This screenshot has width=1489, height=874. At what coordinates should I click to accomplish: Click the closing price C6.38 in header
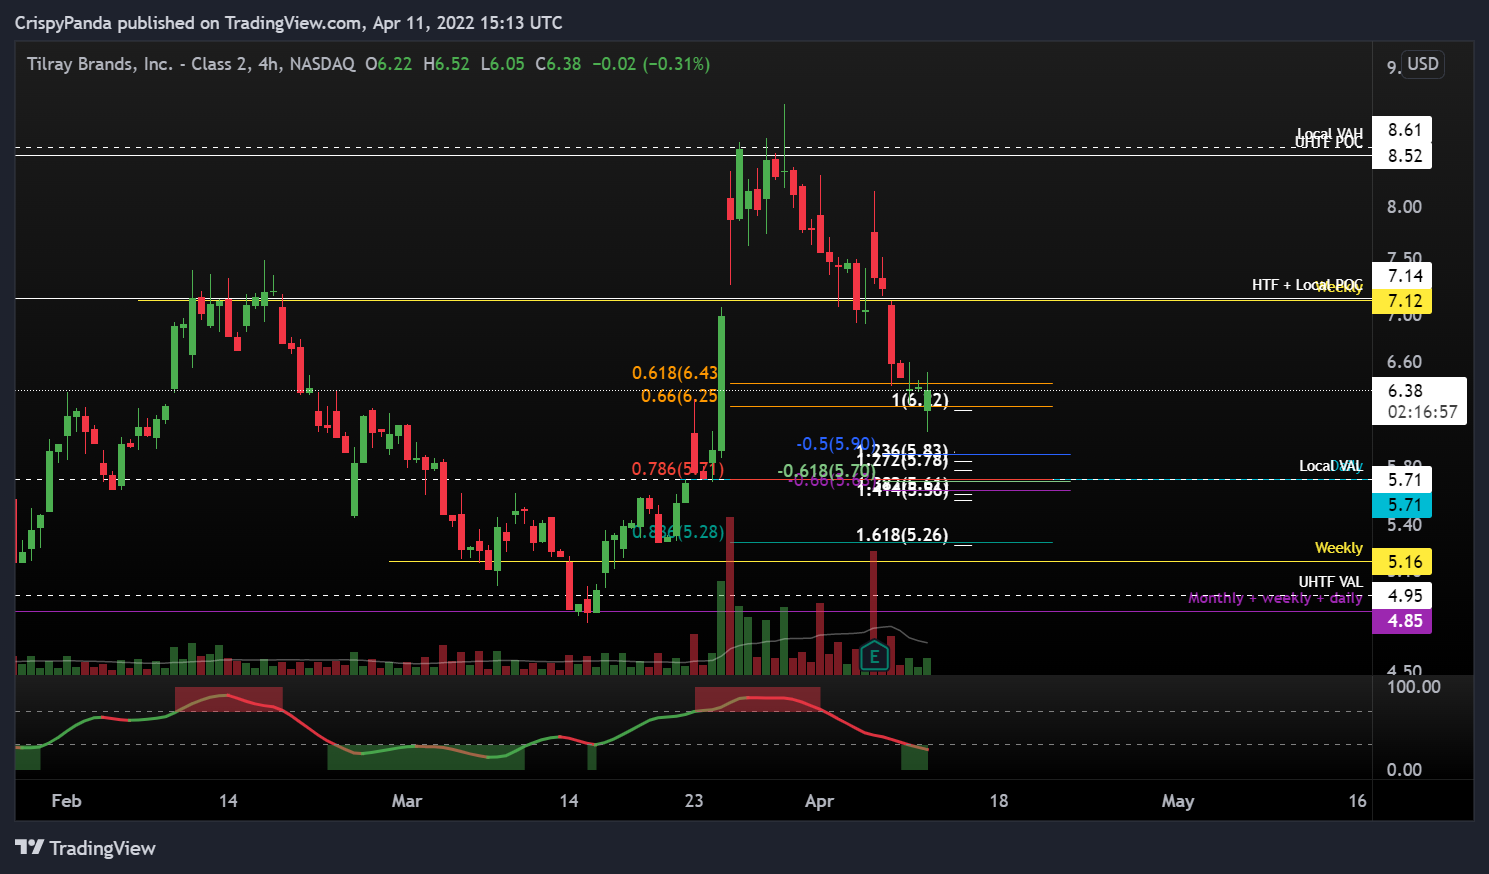point(558,64)
